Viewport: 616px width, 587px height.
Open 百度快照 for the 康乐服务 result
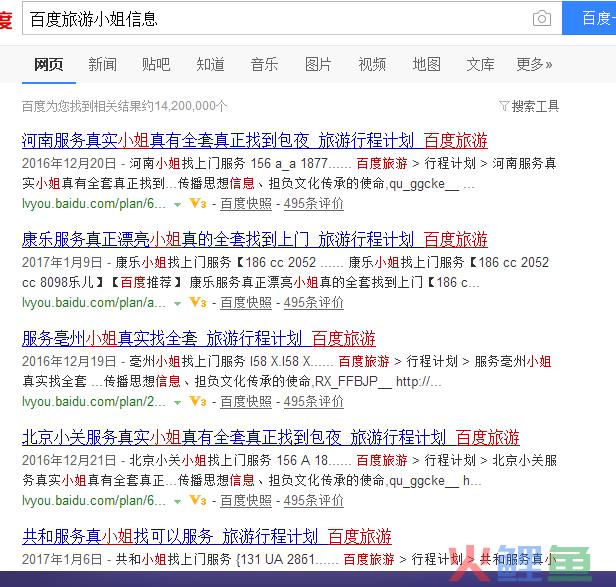(246, 303)
